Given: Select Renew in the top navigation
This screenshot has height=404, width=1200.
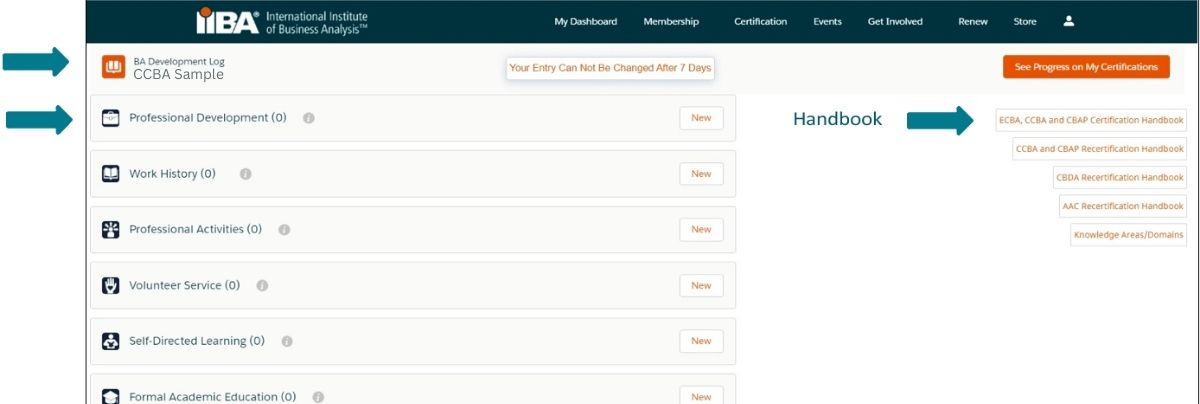Looking at the screenshot, I should coord(973,22).
